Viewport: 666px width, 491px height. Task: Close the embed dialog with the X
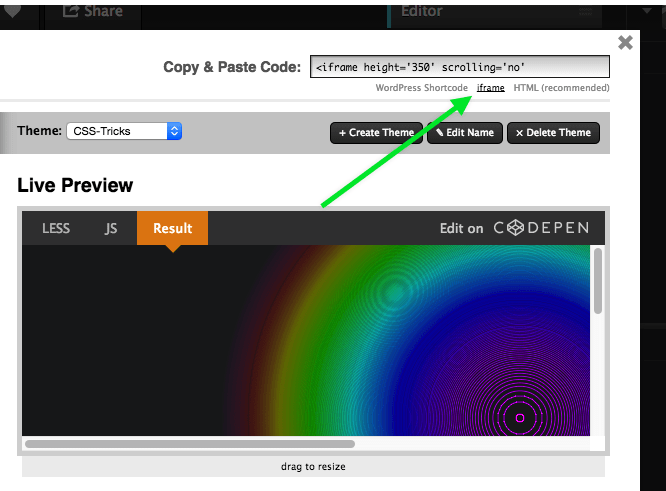pyautogui.click(x=625, y=42)
